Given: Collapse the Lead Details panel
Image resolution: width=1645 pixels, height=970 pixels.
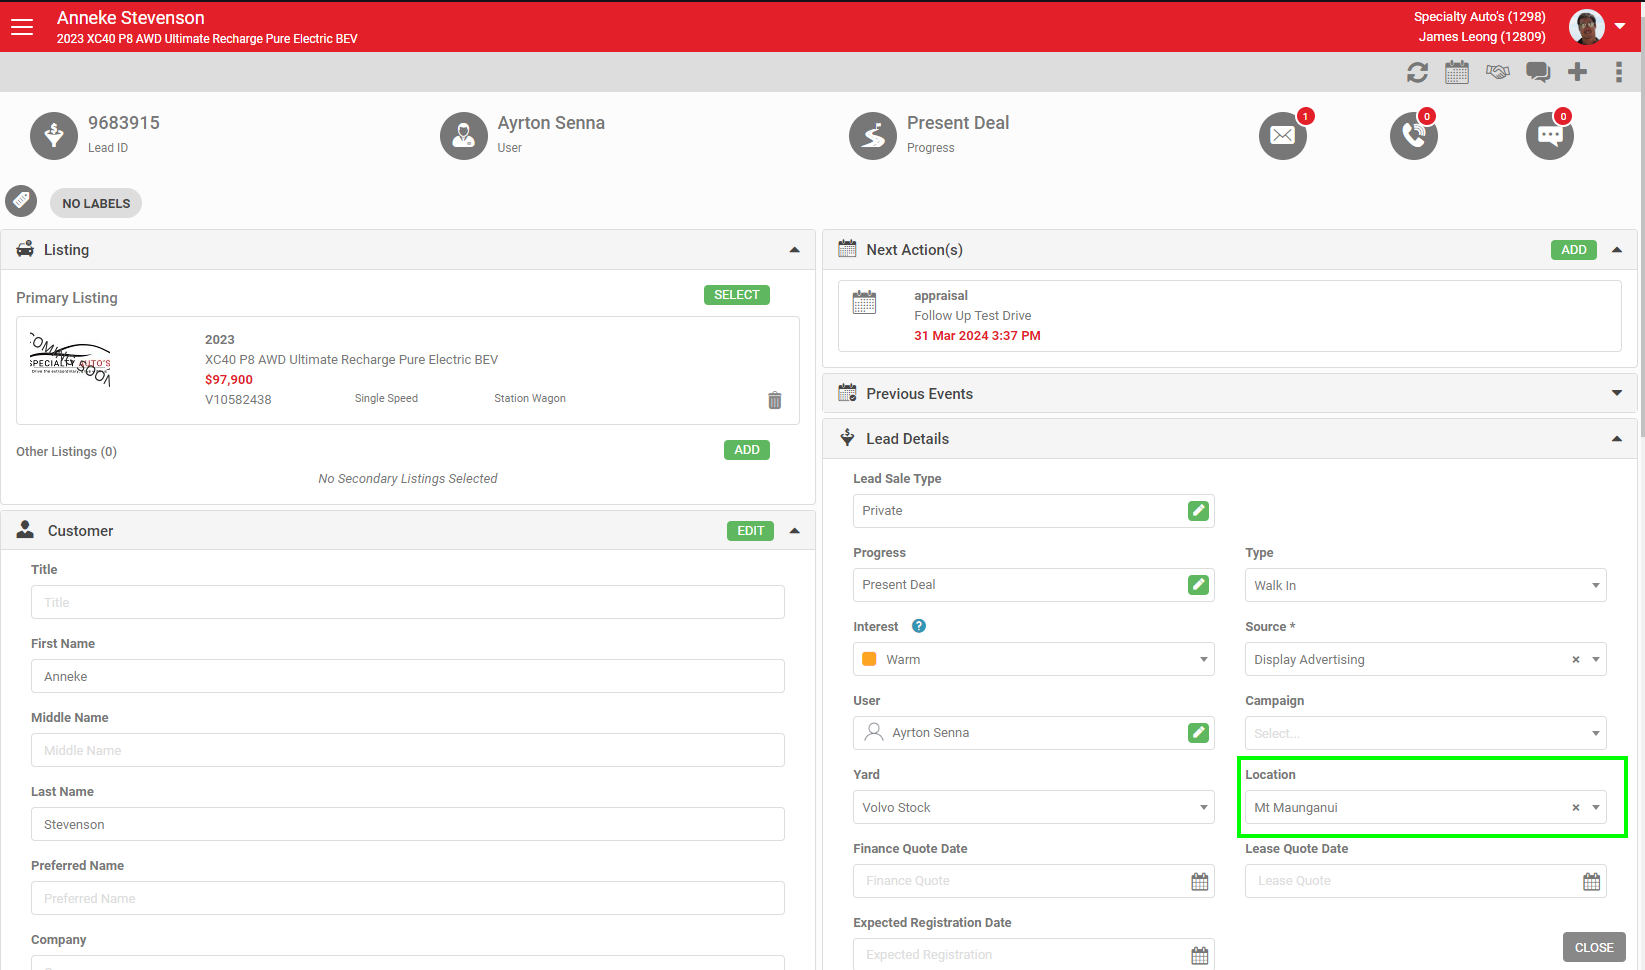Looking at the screenshot, I should [1617, 439].
